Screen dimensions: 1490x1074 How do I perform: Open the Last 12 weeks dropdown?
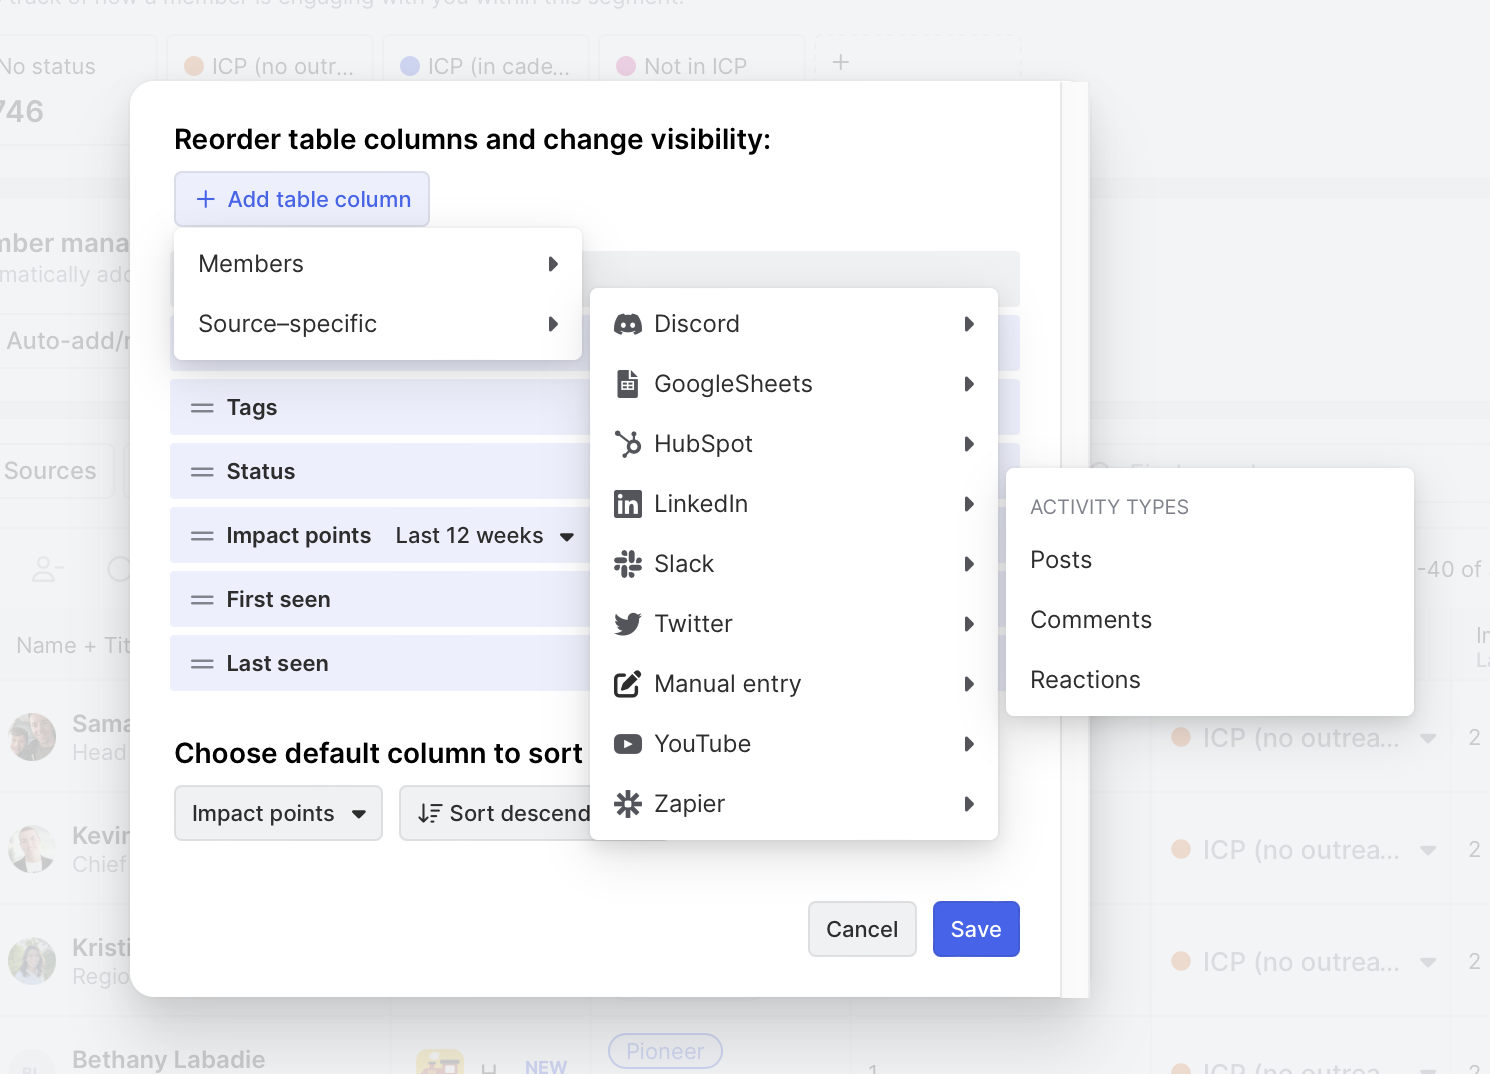[484, 536]
